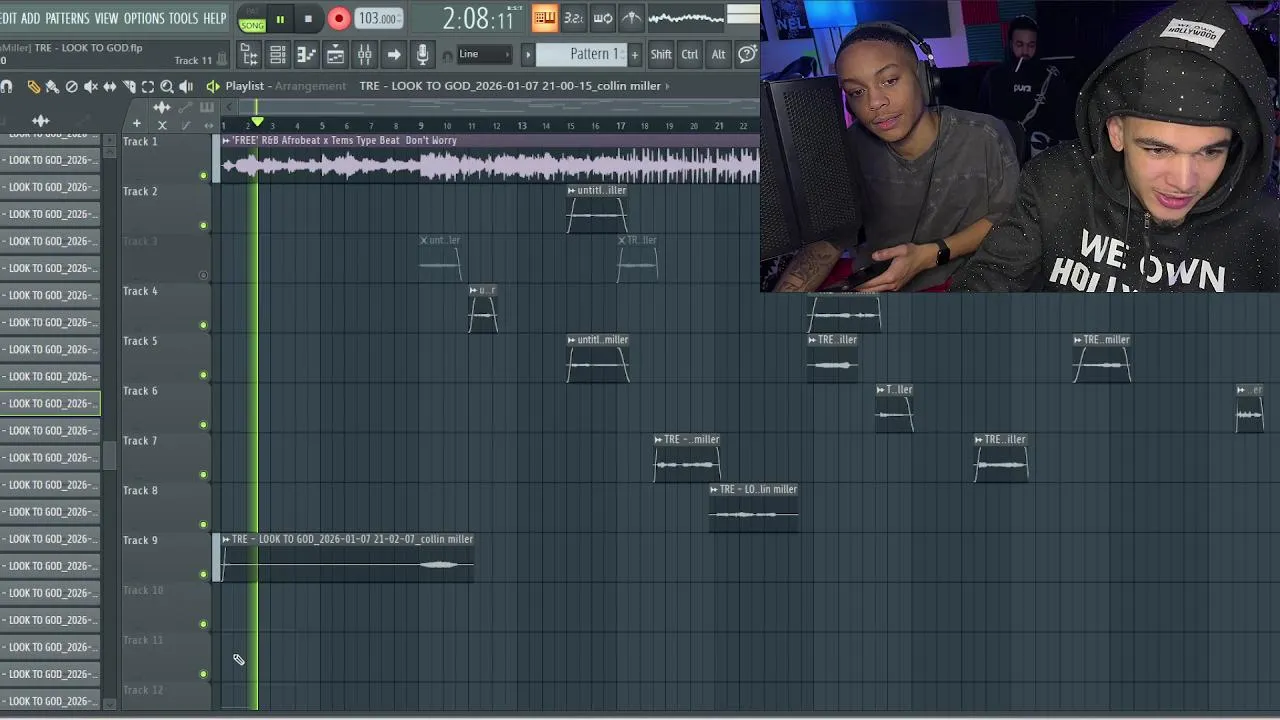Mute Track 1 via its green light
1280x720 pixels.
[x=203, y=176]
